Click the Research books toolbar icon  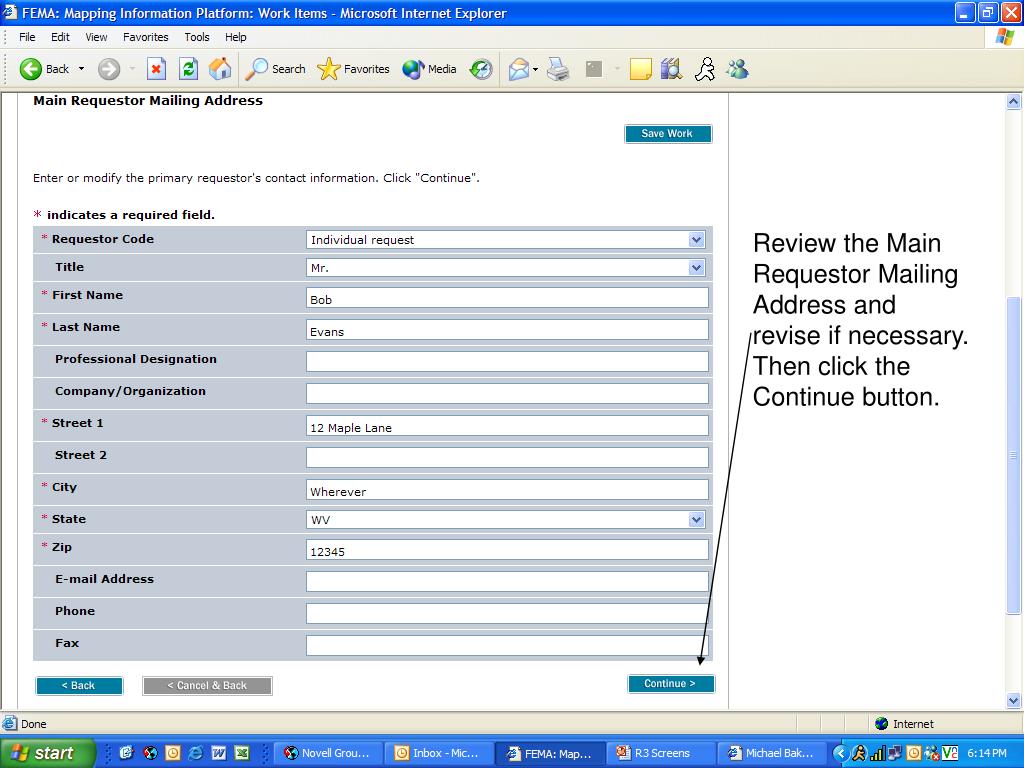[671, 69]
